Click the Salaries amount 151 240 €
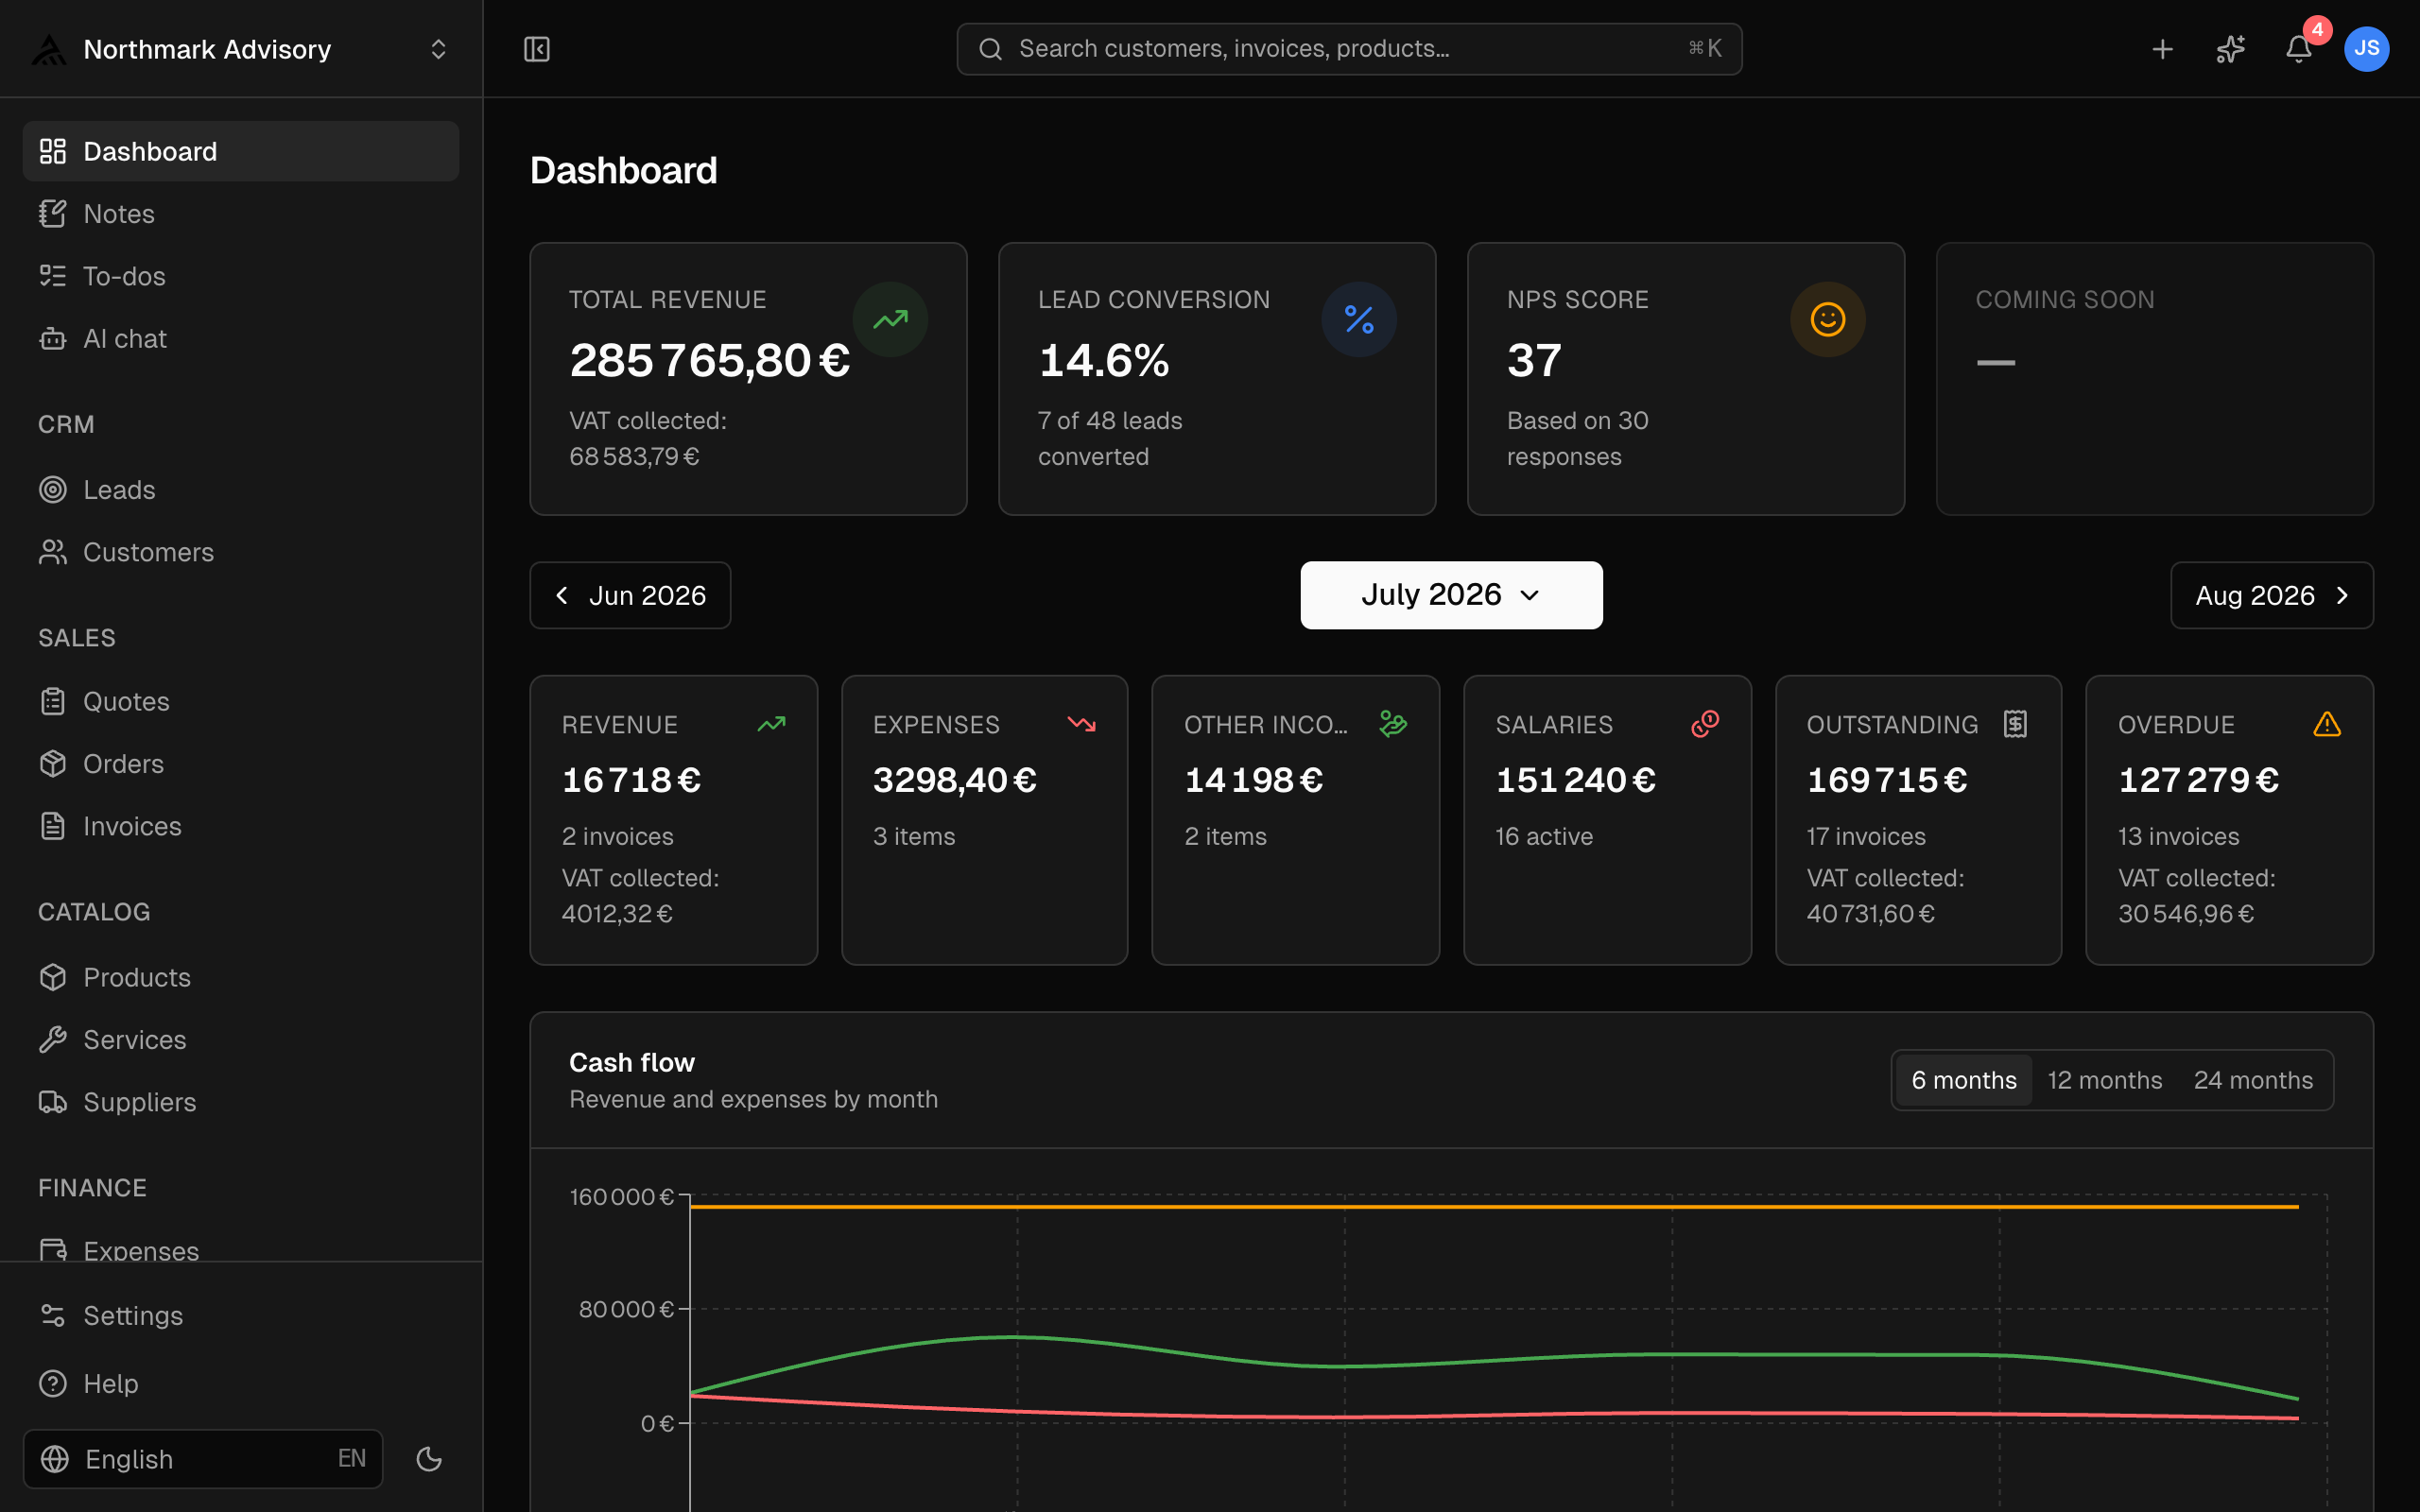 coord(1575,780)
